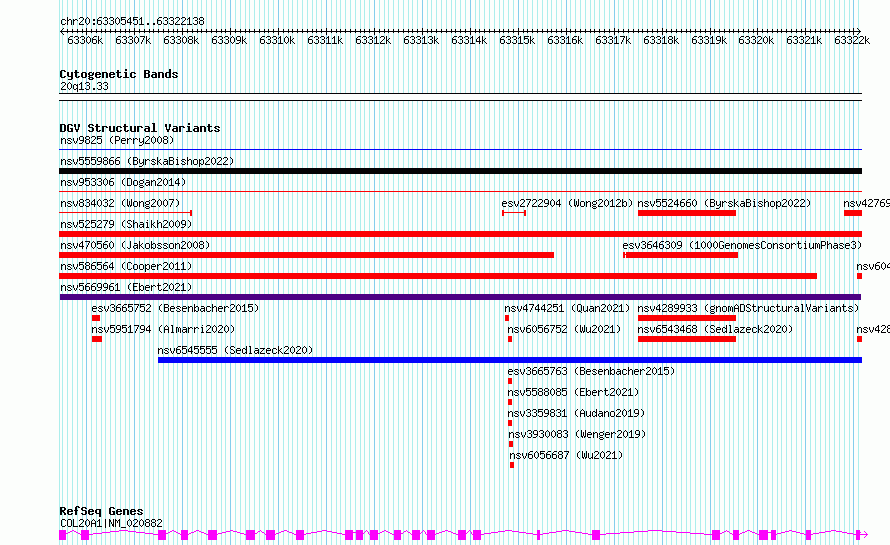Select the 20q13.33 band label
The image size is (890, 545).
[84, 86]
